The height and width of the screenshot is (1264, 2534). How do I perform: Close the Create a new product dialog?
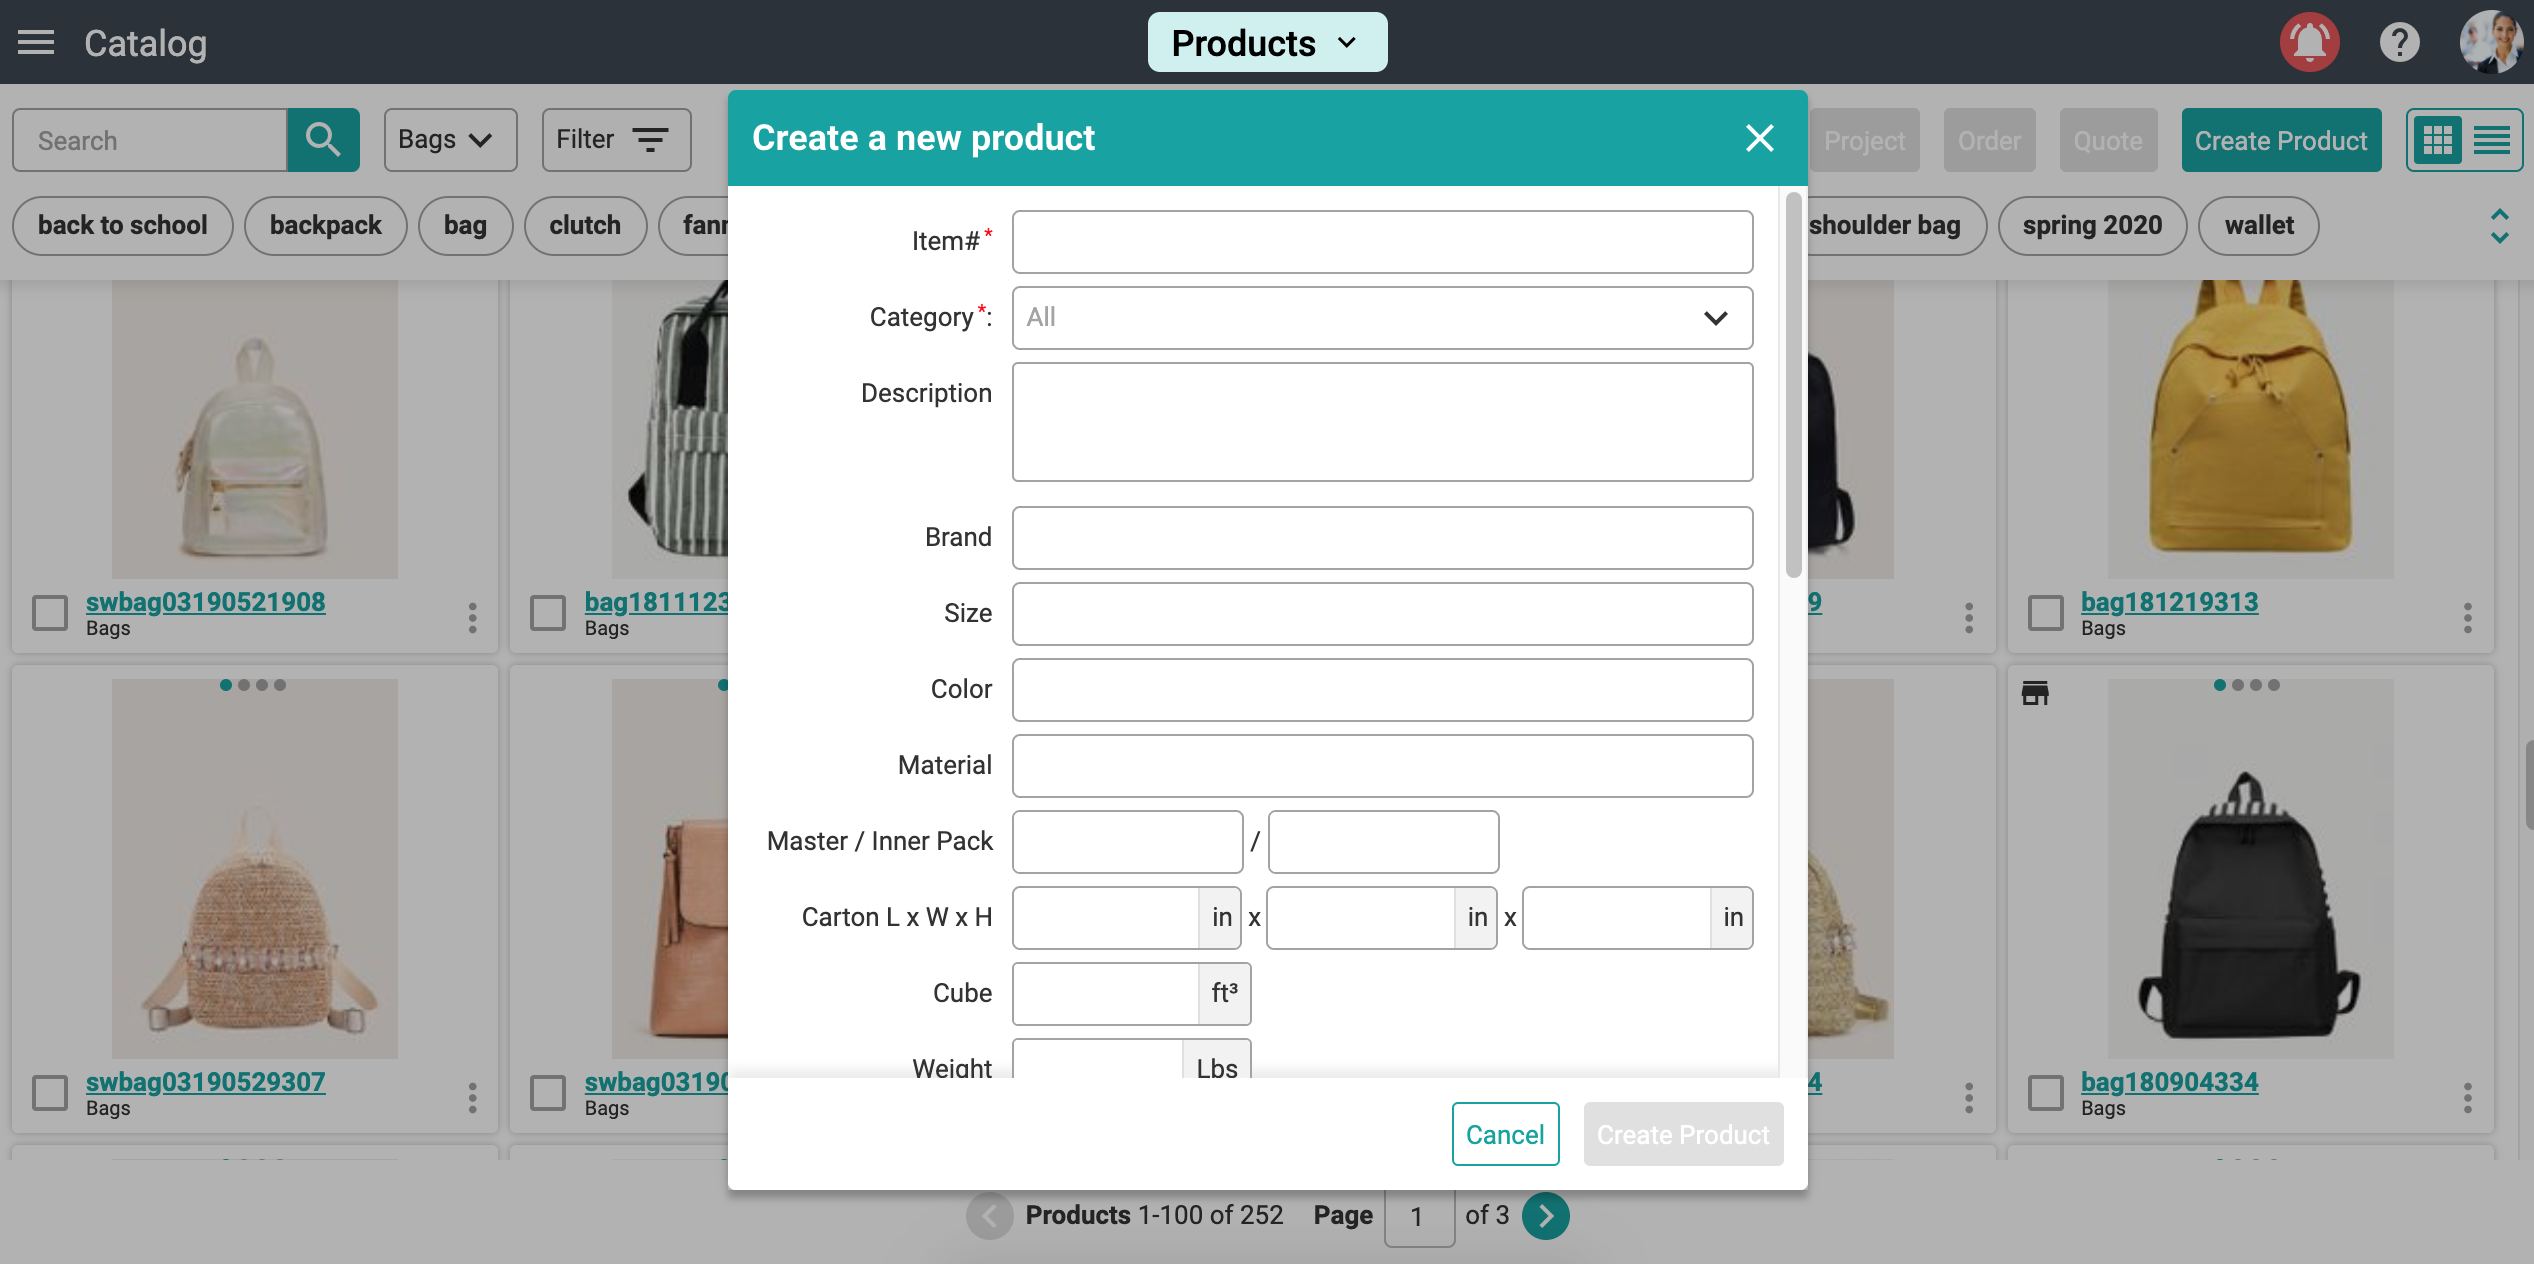pyautogui.click(x=1759, y=138)
